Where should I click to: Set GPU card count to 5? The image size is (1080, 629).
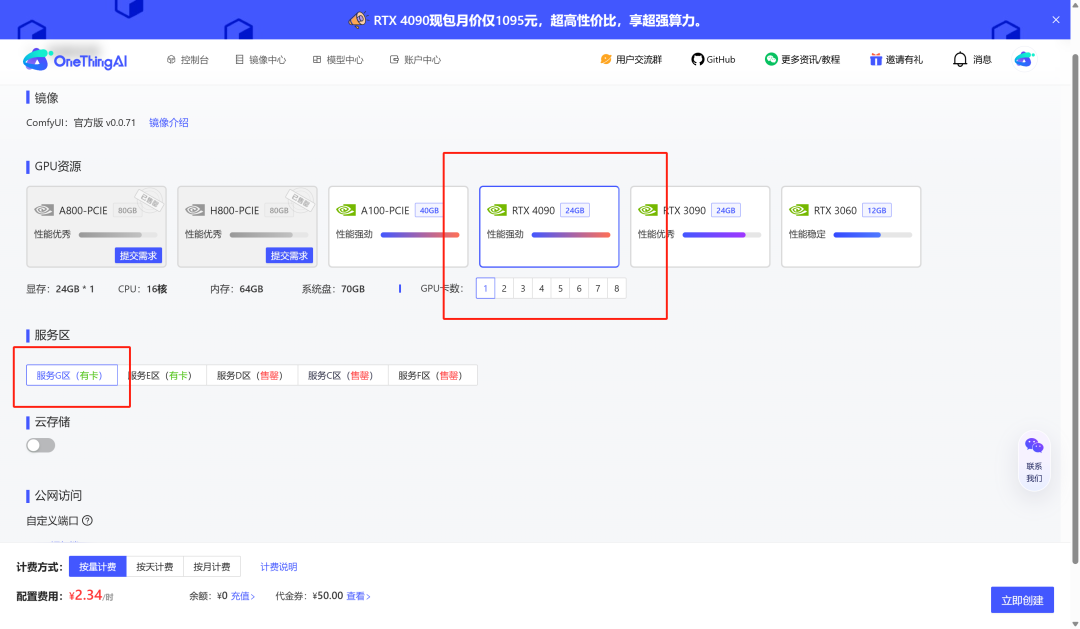pyautogui.click(x=560, y=289)
